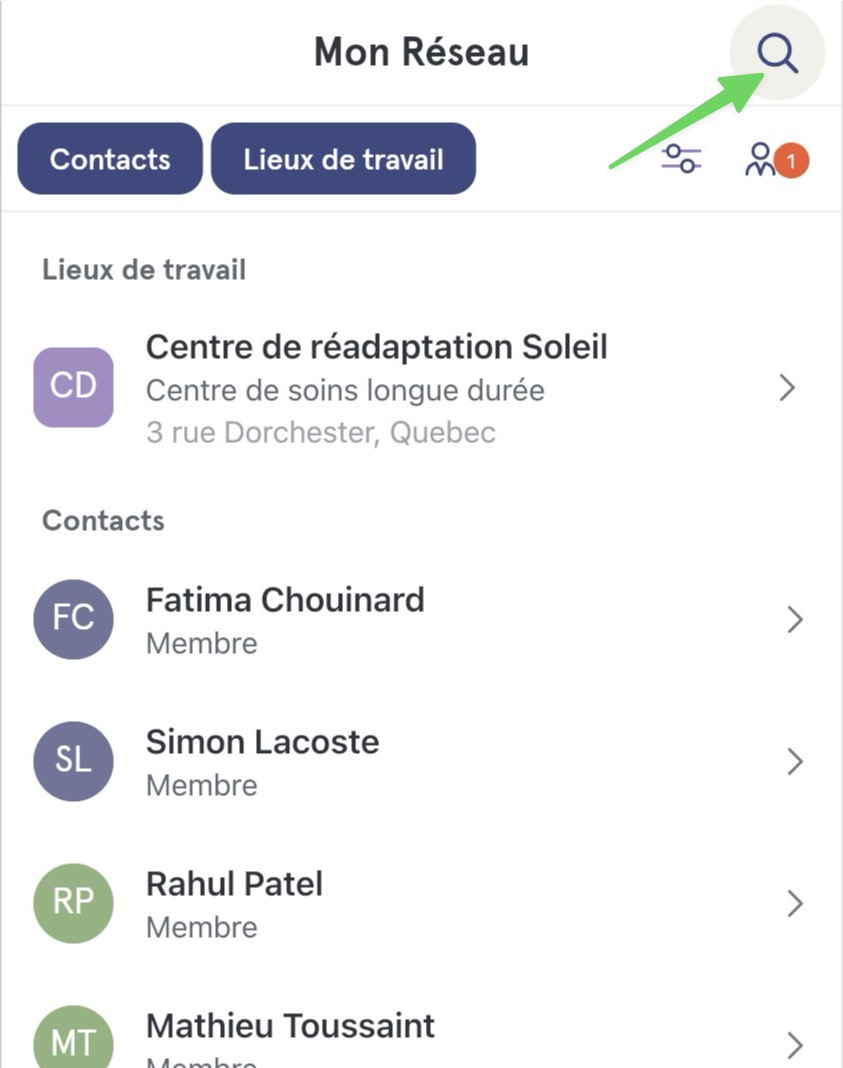This screenshot has height=1068, width=843.
Task: Tap the MT avatar for Mathieu Toussaint
Action: 74,1037
